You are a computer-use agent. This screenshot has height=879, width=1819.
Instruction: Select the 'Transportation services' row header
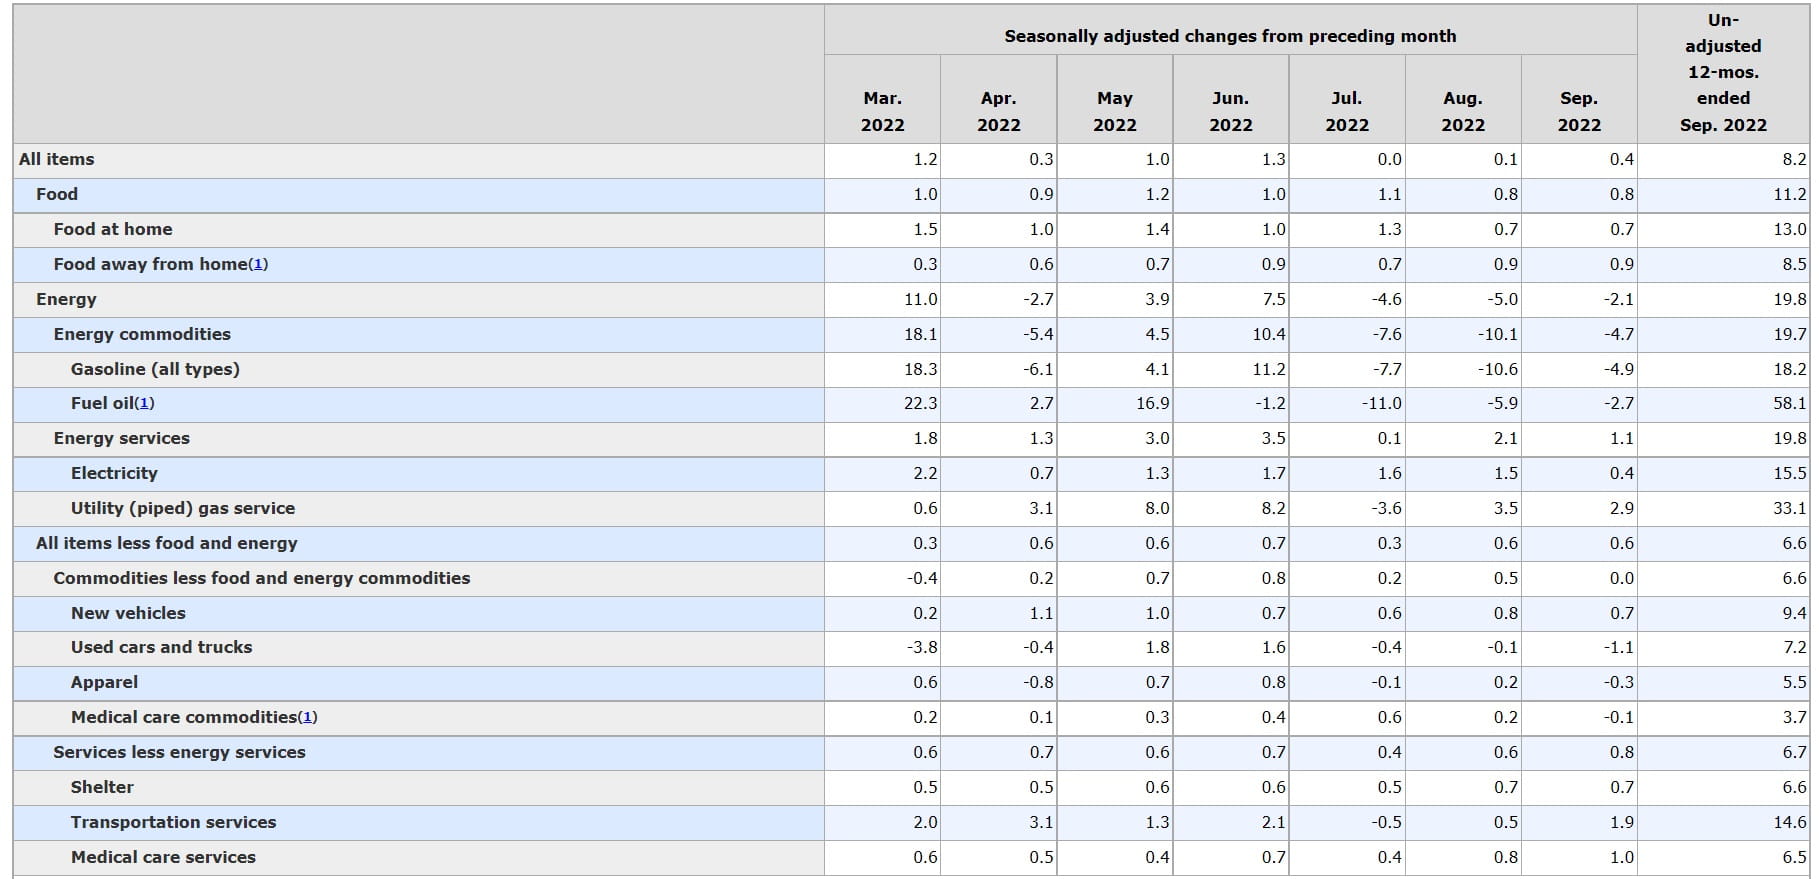(x=173, y=822)
